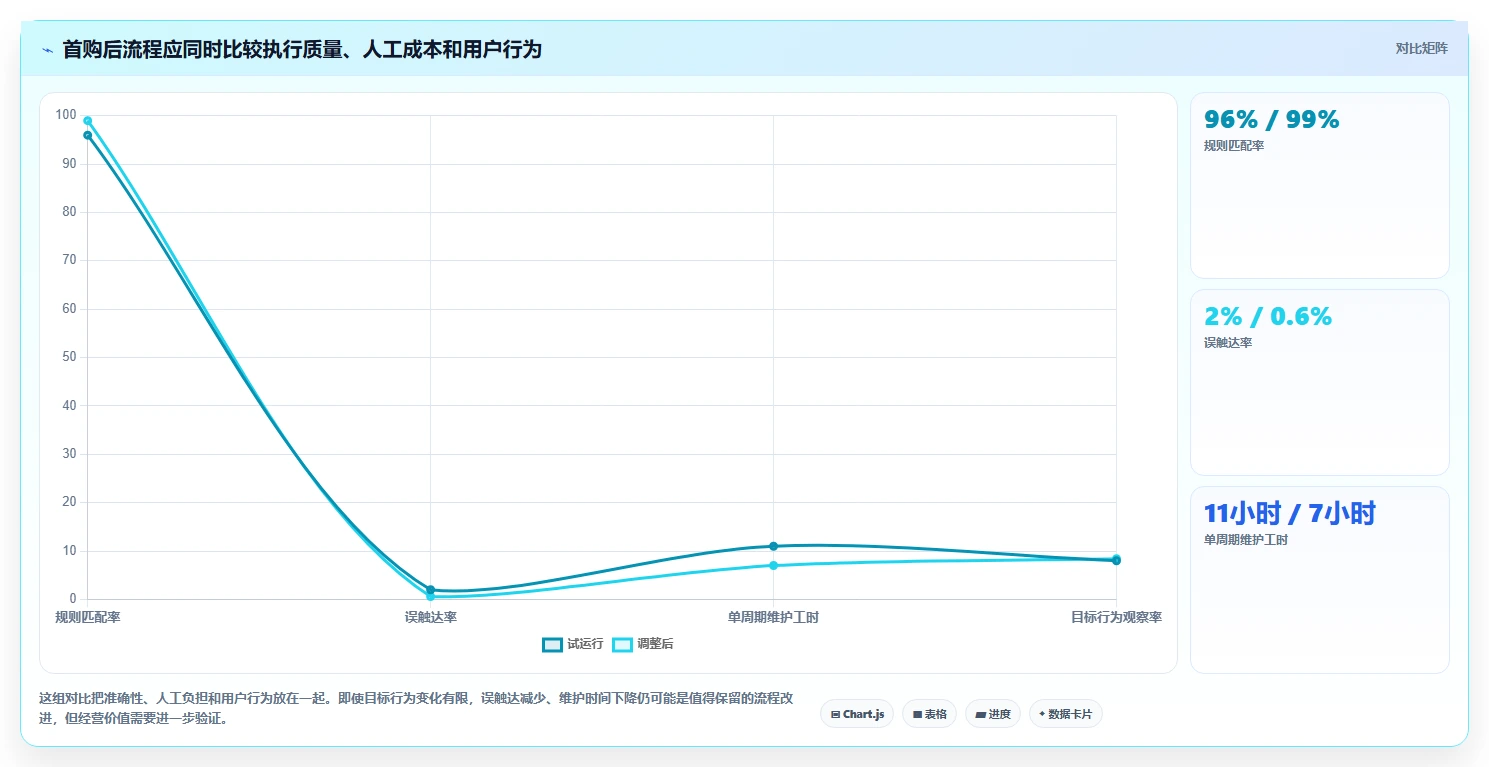
Task: Click the x-axis label 目标行为观察率
Action: pyautogui.click(x=1116, y=617)
